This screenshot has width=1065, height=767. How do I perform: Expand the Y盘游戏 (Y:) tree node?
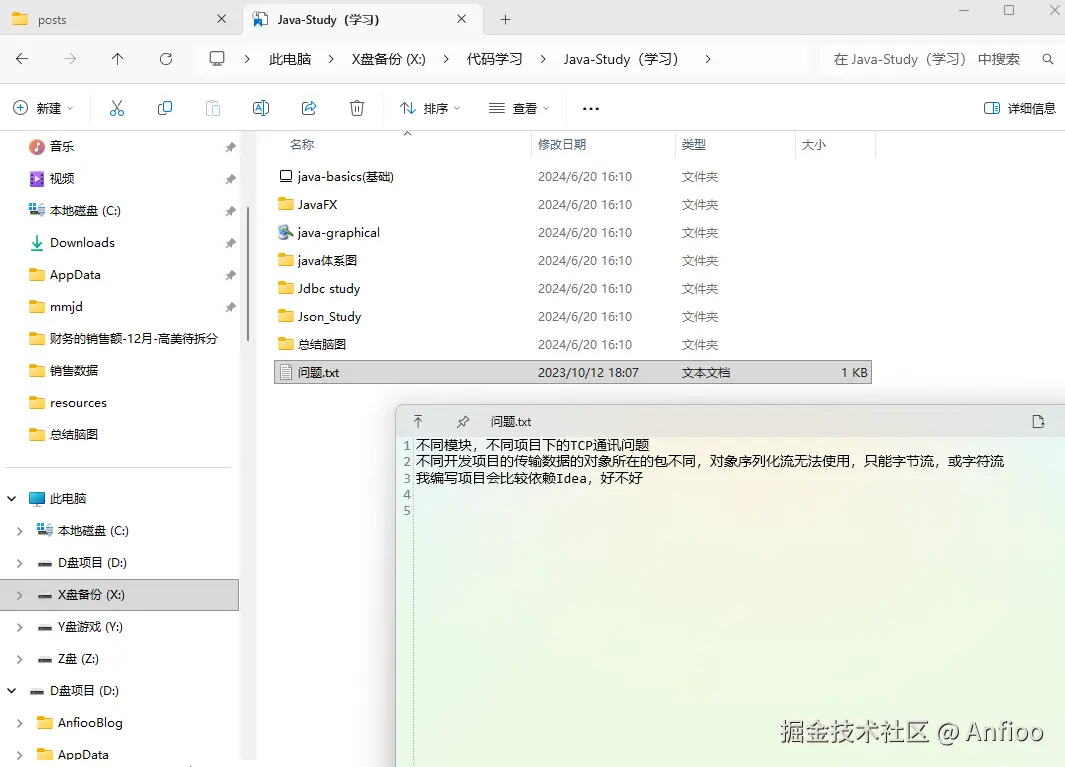coord(20,627)
